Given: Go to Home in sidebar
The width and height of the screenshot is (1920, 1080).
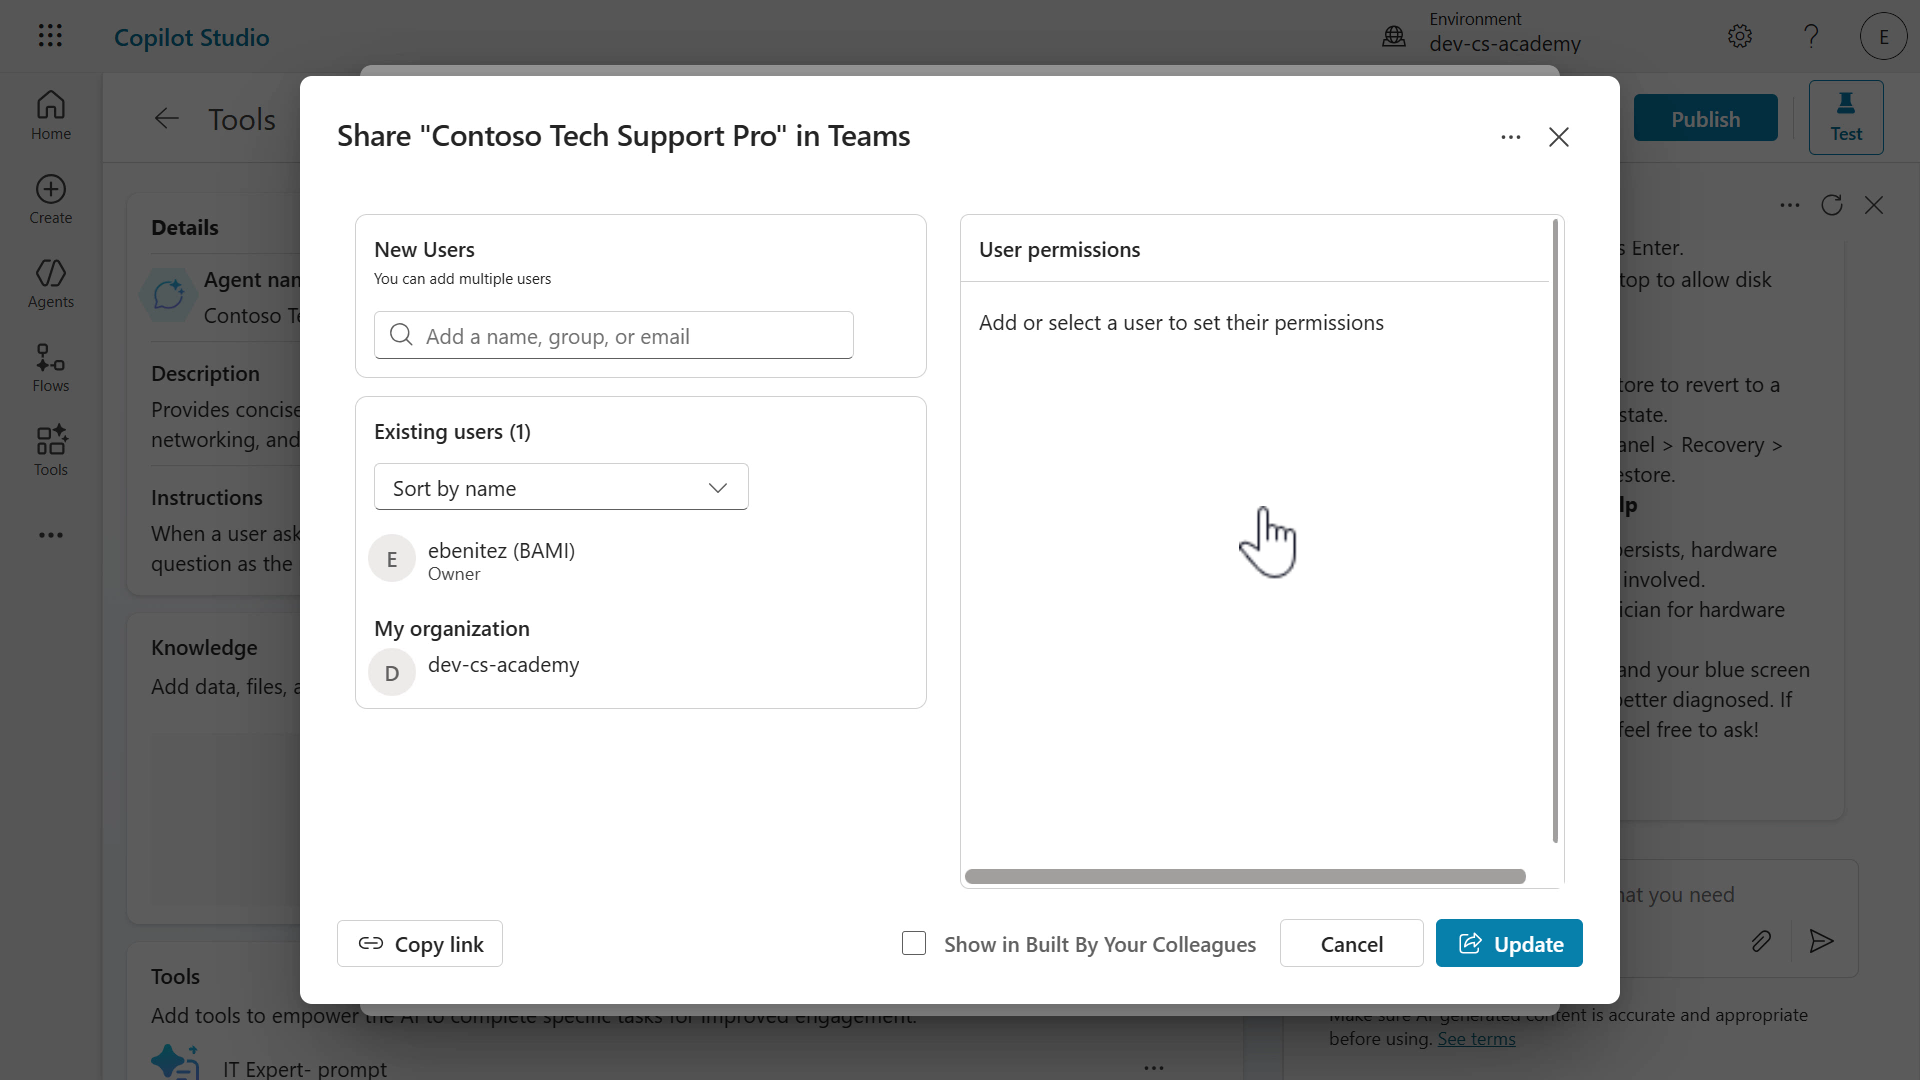Looking at the screenshot, I should coord(50,115).
